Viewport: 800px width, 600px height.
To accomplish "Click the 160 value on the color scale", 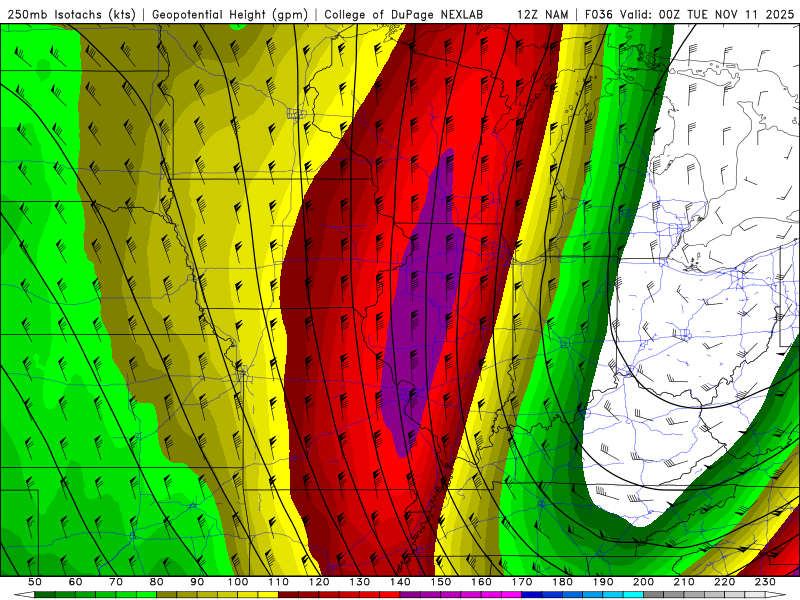I will 482,582.
